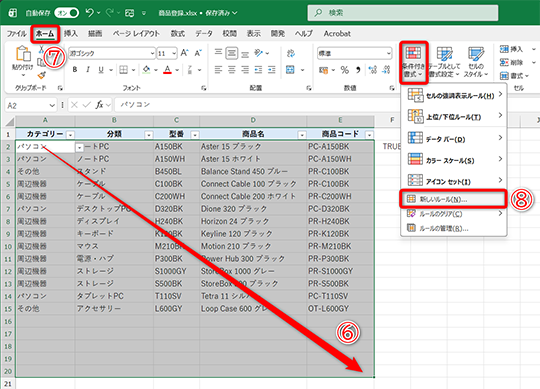Open ルールのクリア submenu
This screenshot has height=389, width=540.
(454, 214)
